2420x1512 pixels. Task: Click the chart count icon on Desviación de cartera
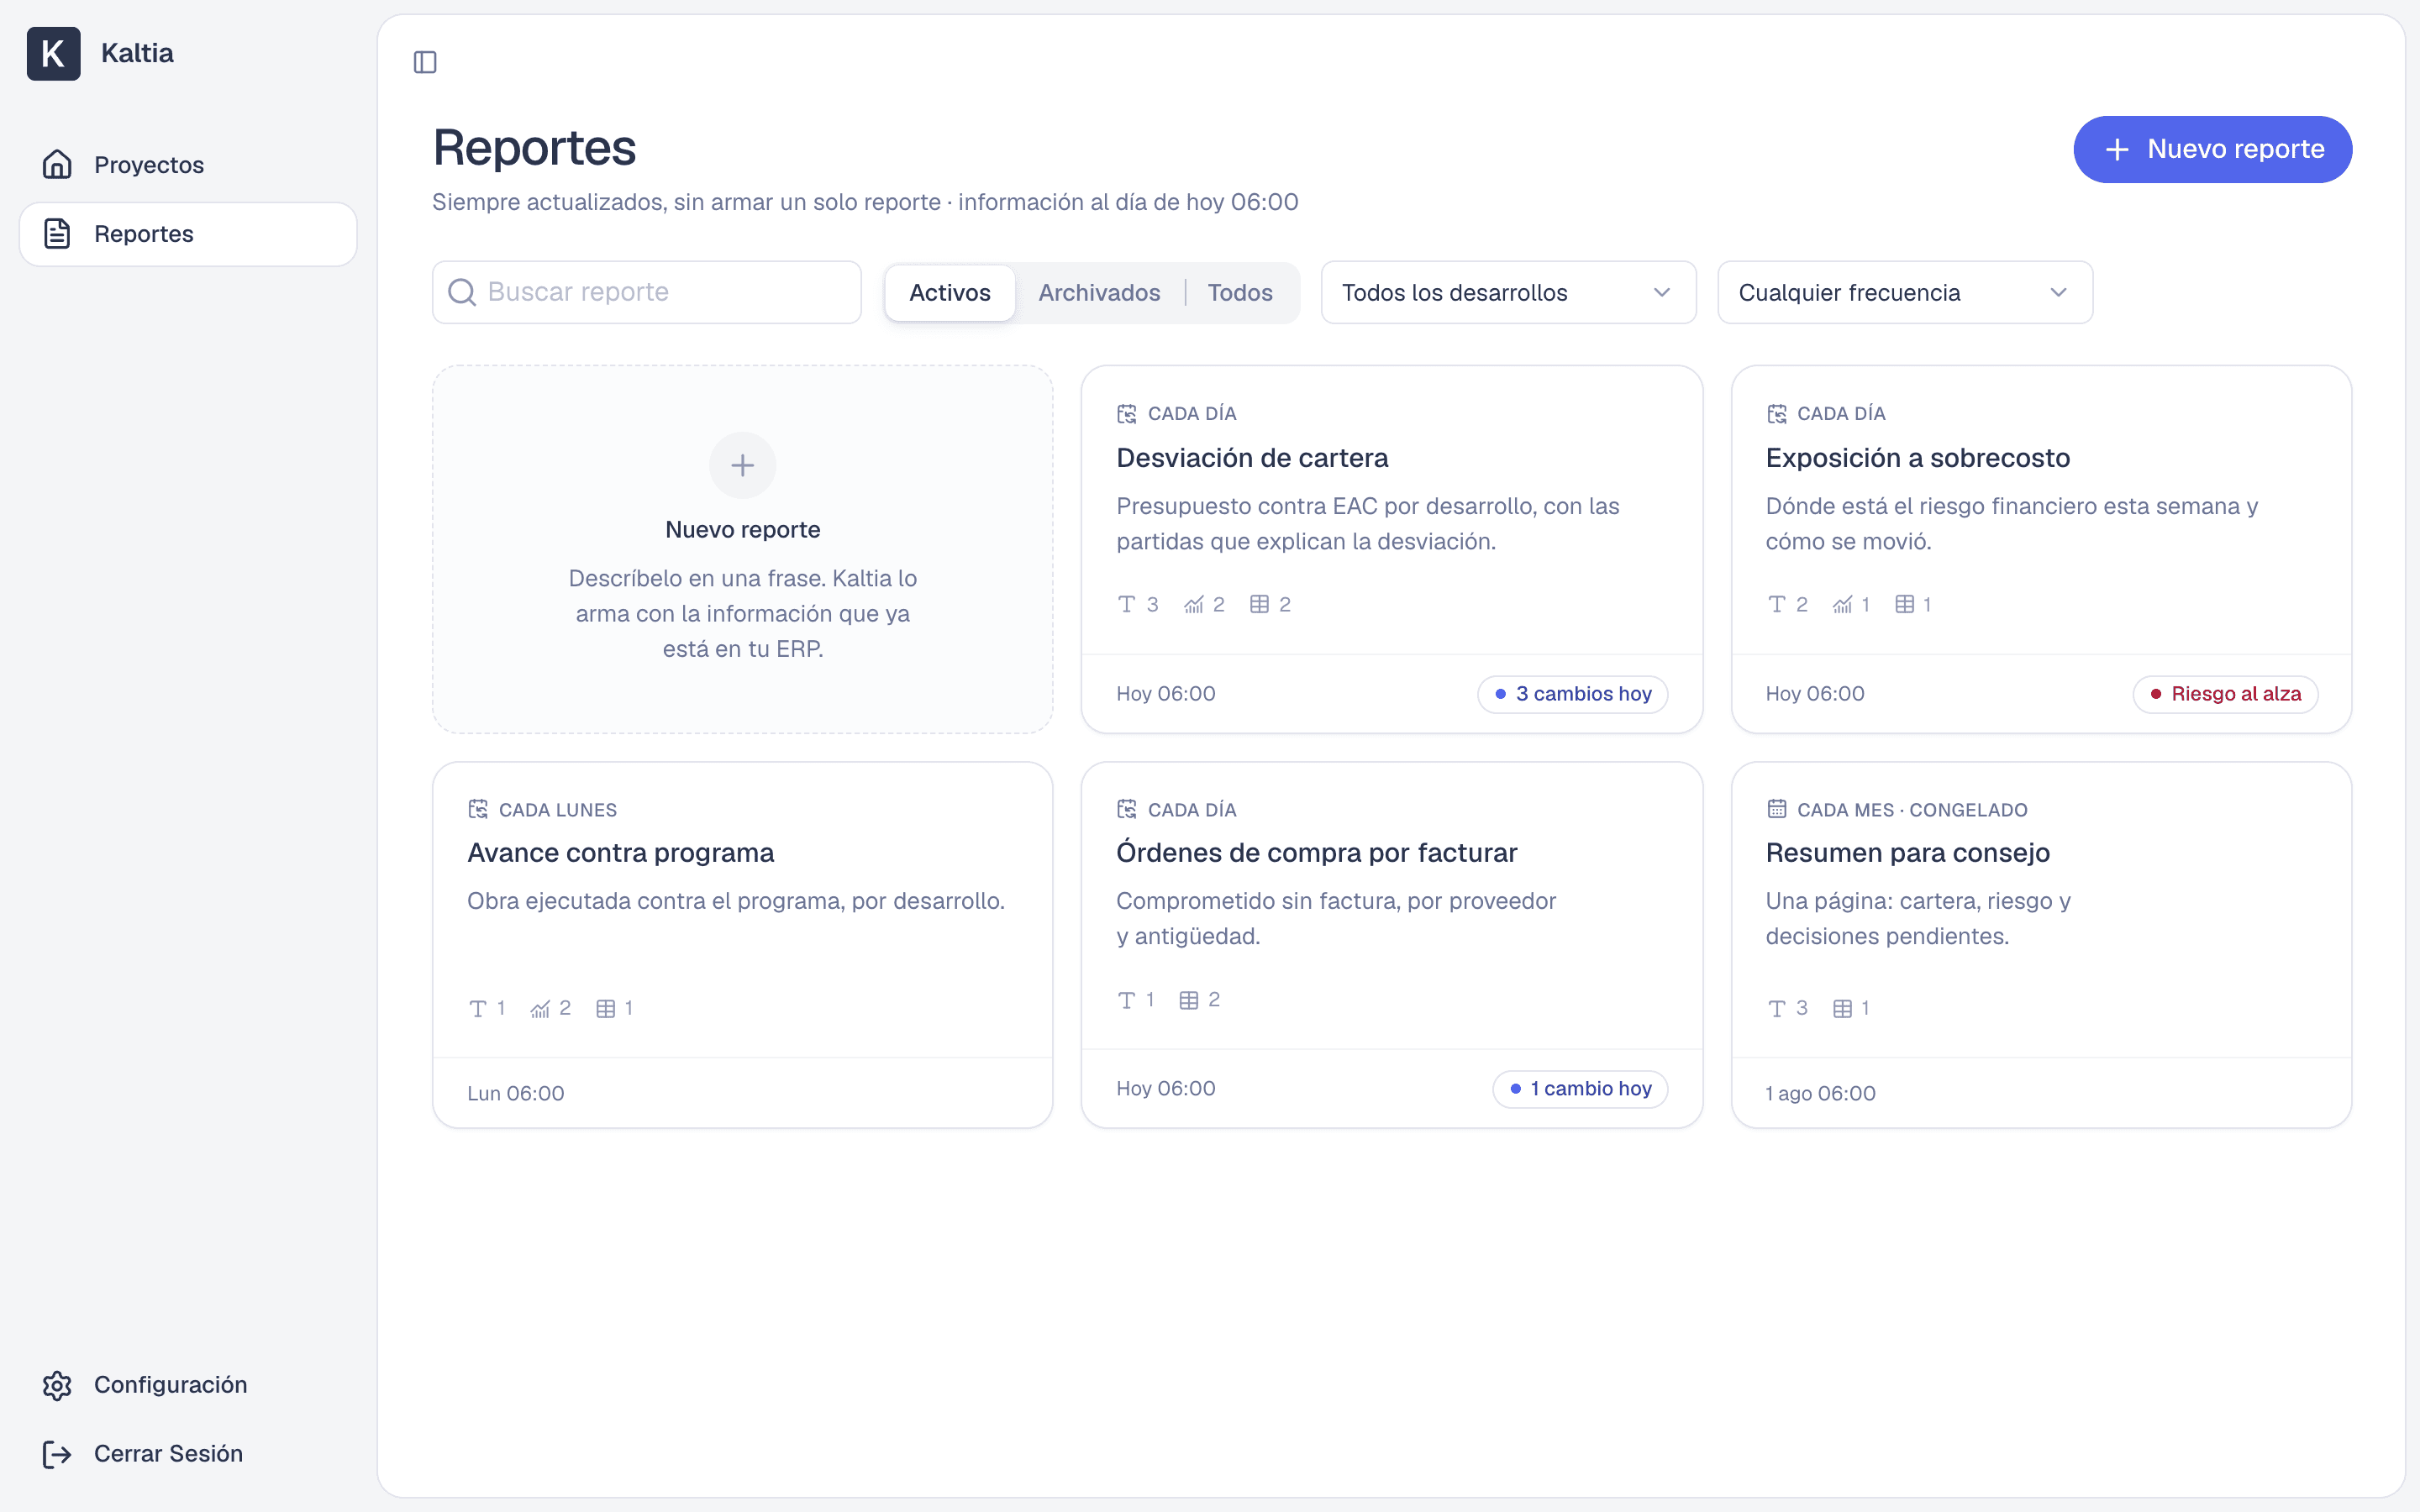click(x=1194, y=604)
